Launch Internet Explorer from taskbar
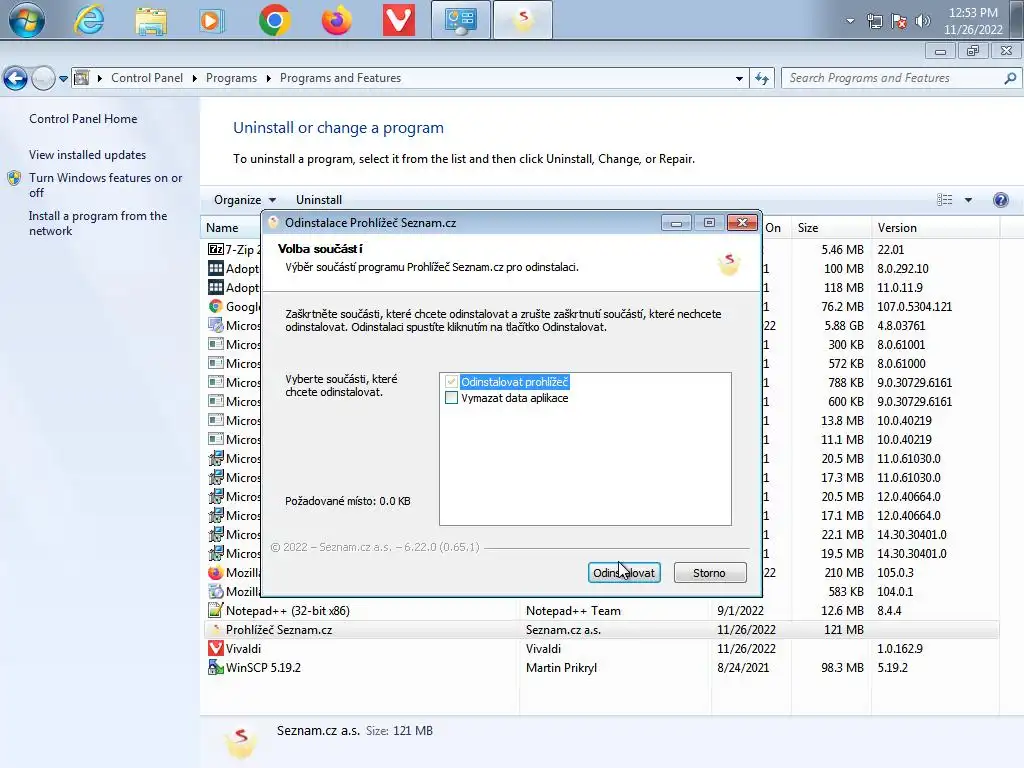Viewport: 1024px width, 768px height. coord(89,20)
